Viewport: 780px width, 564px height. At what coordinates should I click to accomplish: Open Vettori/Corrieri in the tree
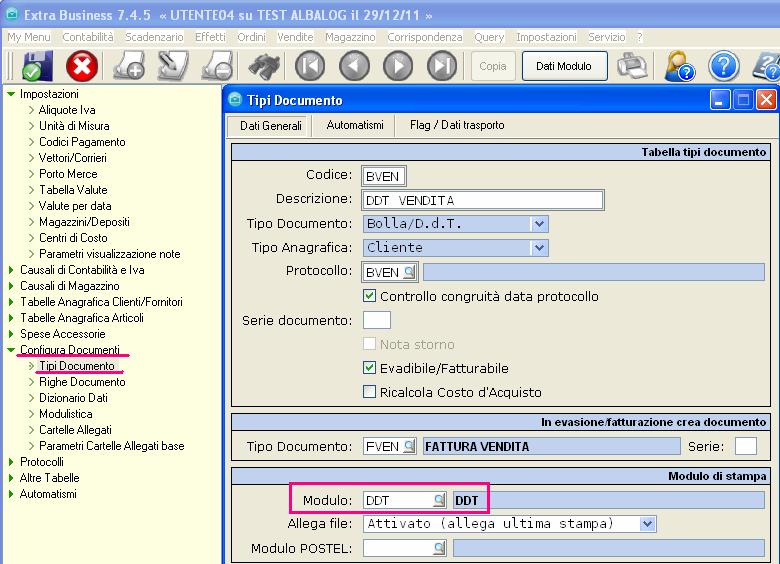tap(73, 158)
